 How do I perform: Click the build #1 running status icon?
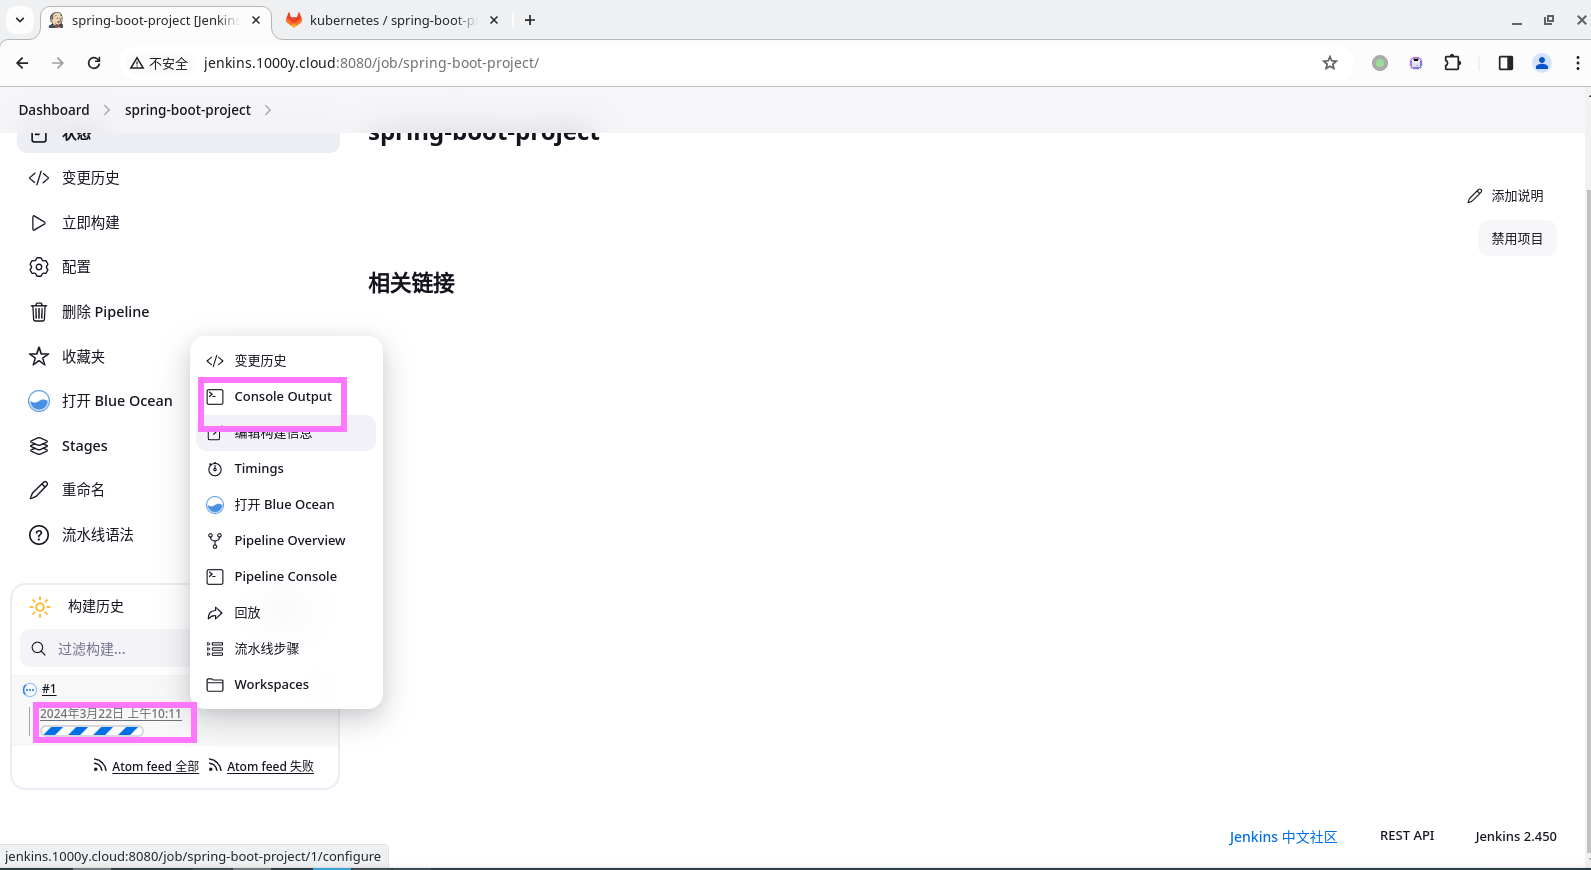(x=30, y=690)
